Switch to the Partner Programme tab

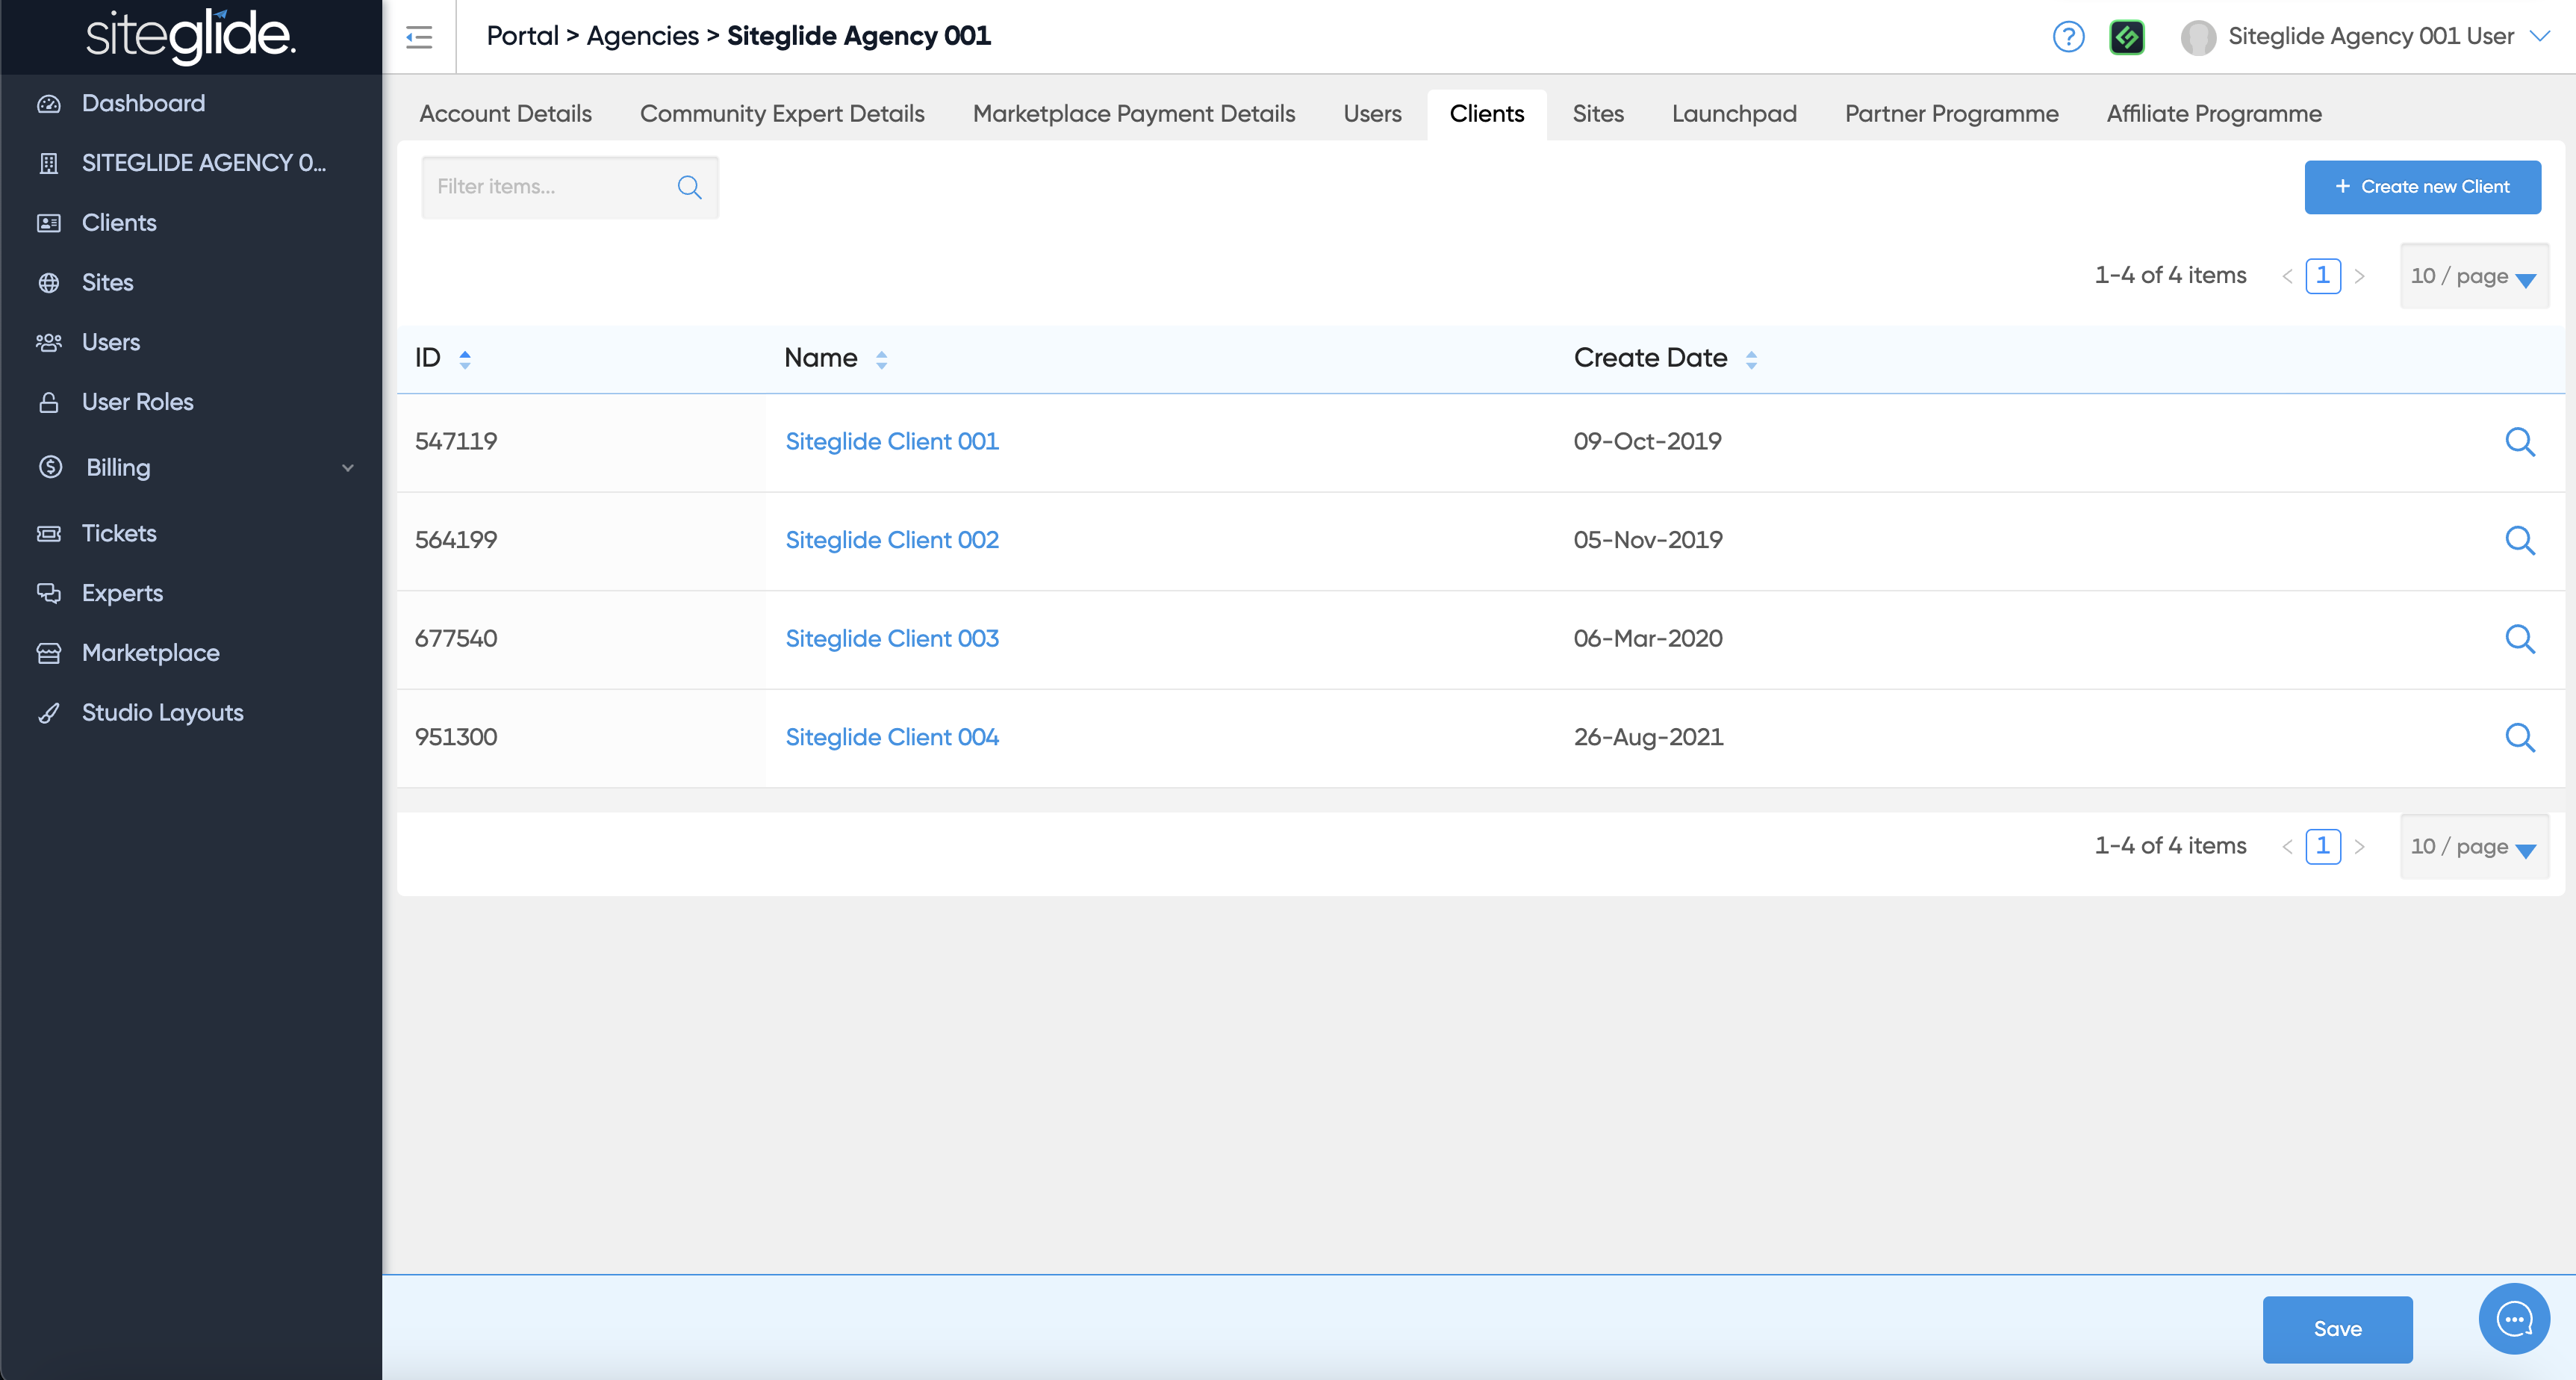coord(1951,114)
